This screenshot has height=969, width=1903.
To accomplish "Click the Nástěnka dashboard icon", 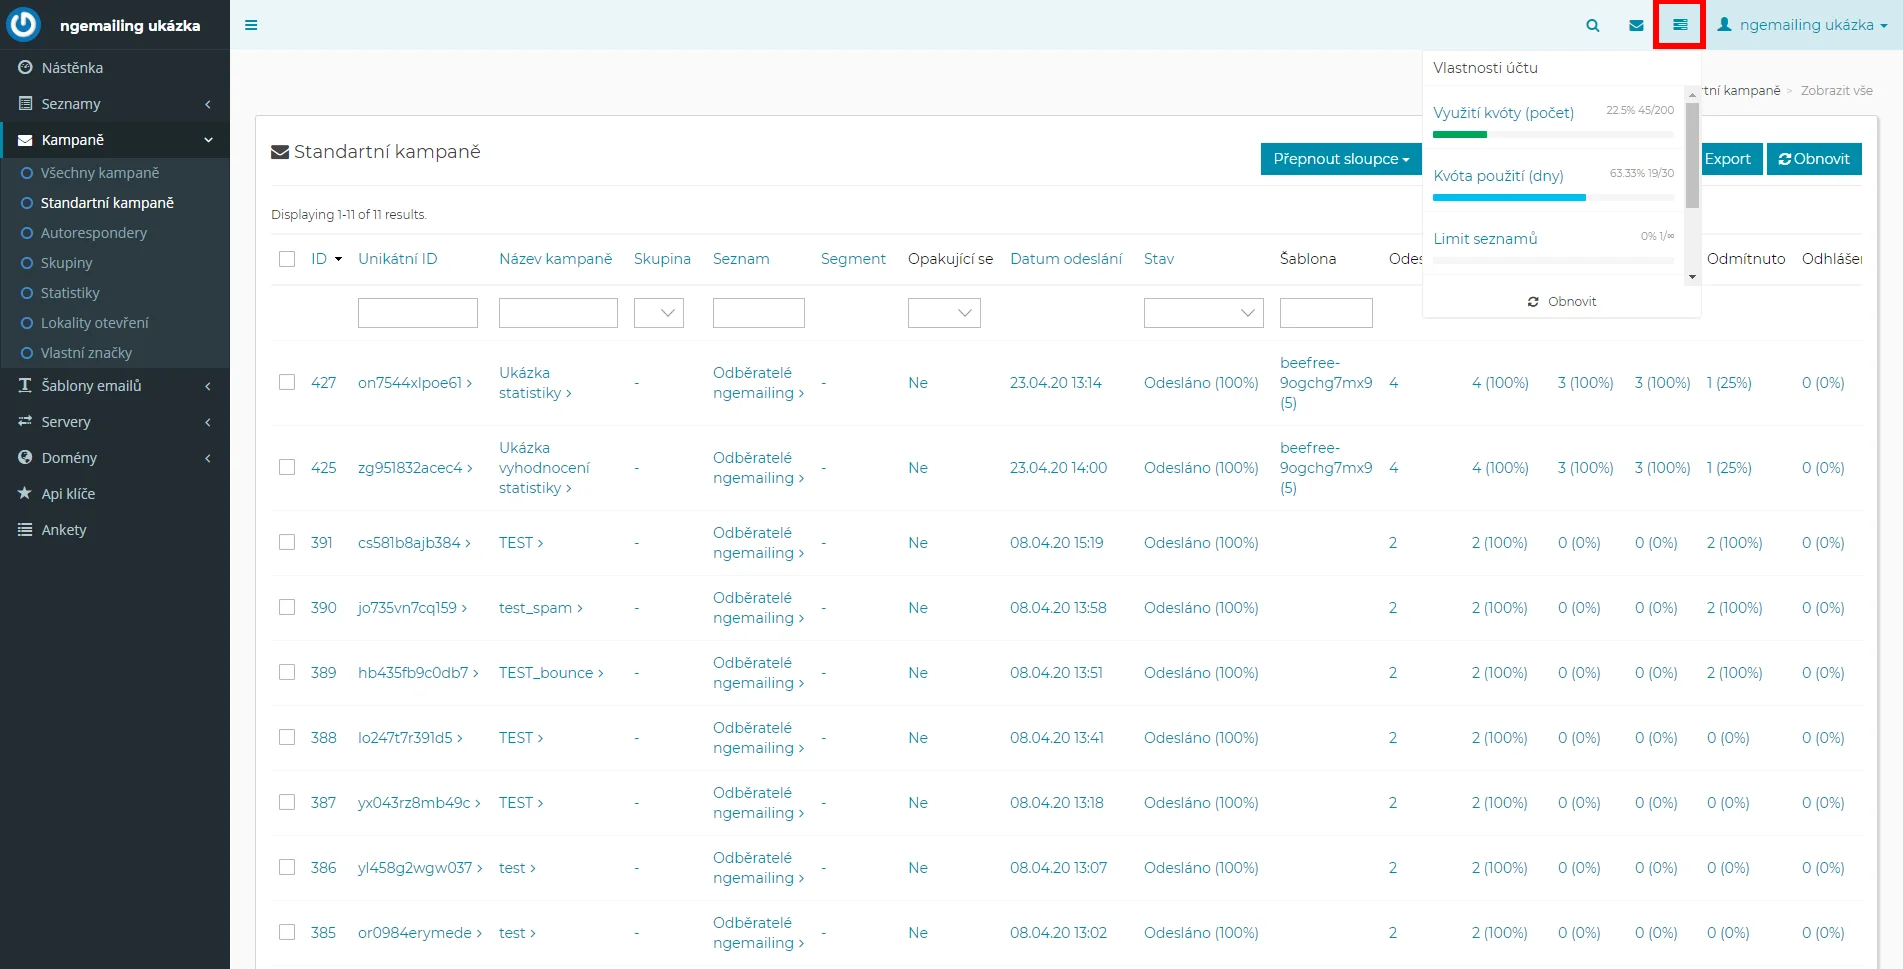I will [25, 68].
